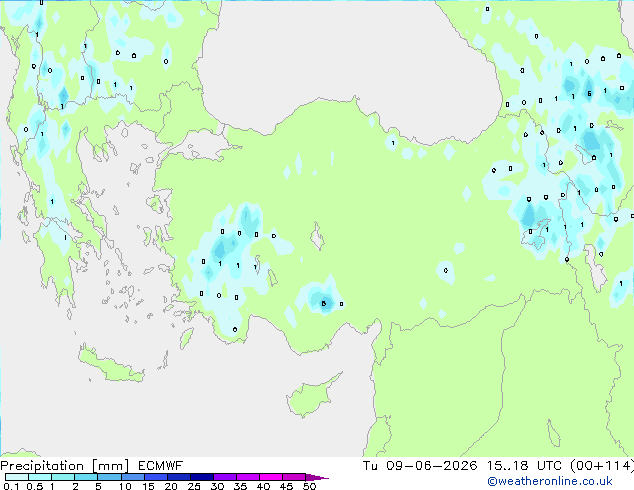Click the legend scale label "20"
Viewport: 634px width, 490px height.
click(171, 486)
